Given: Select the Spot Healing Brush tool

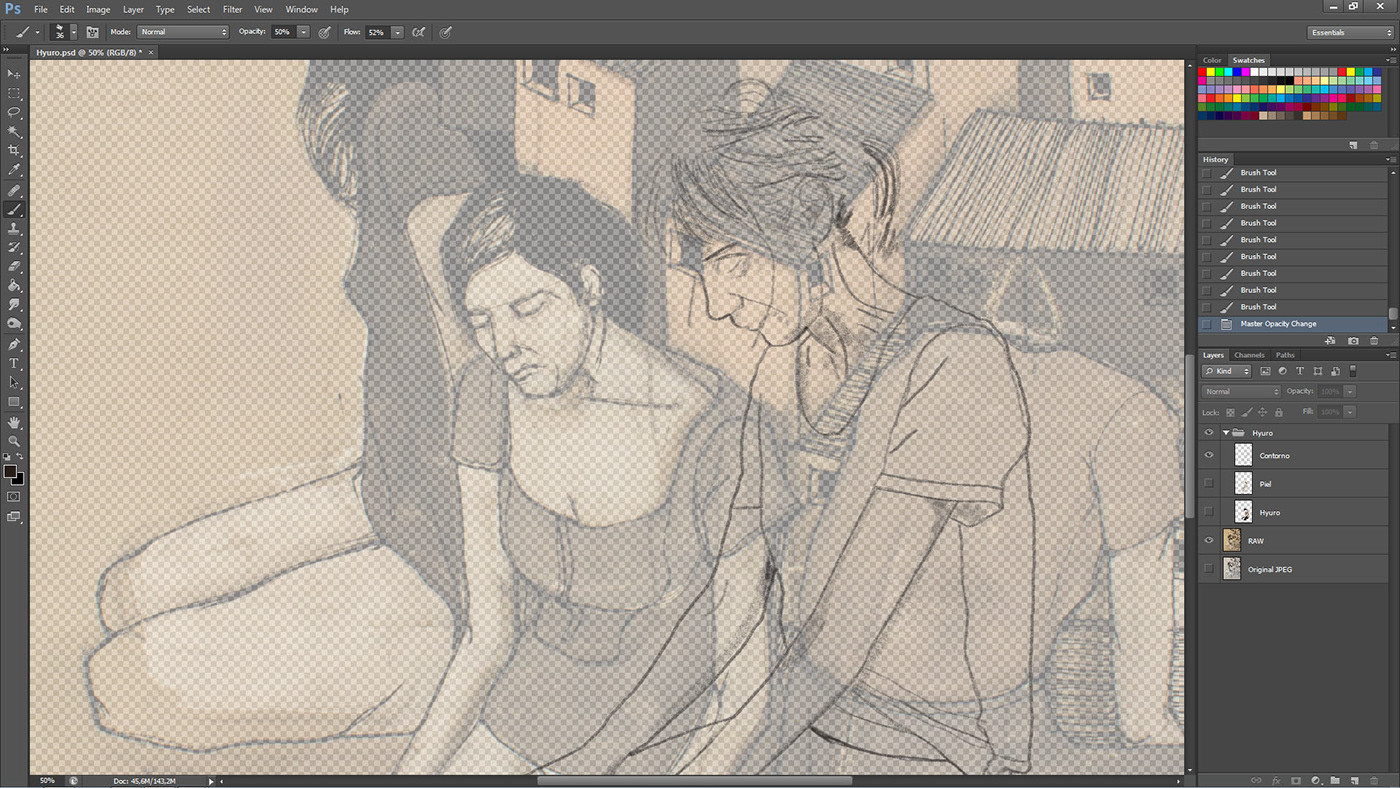Looking at the screenshot, I should pyautogui.click(x=14, y=190).
